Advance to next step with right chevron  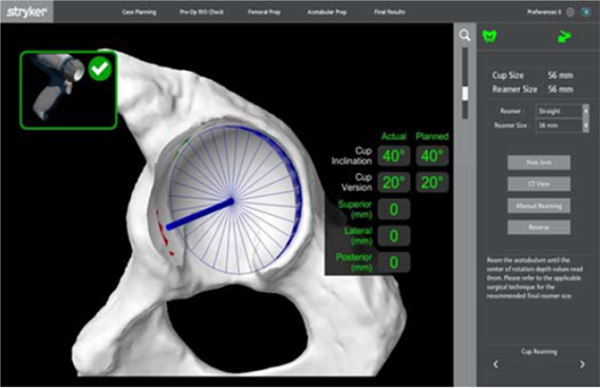[582, 364]
